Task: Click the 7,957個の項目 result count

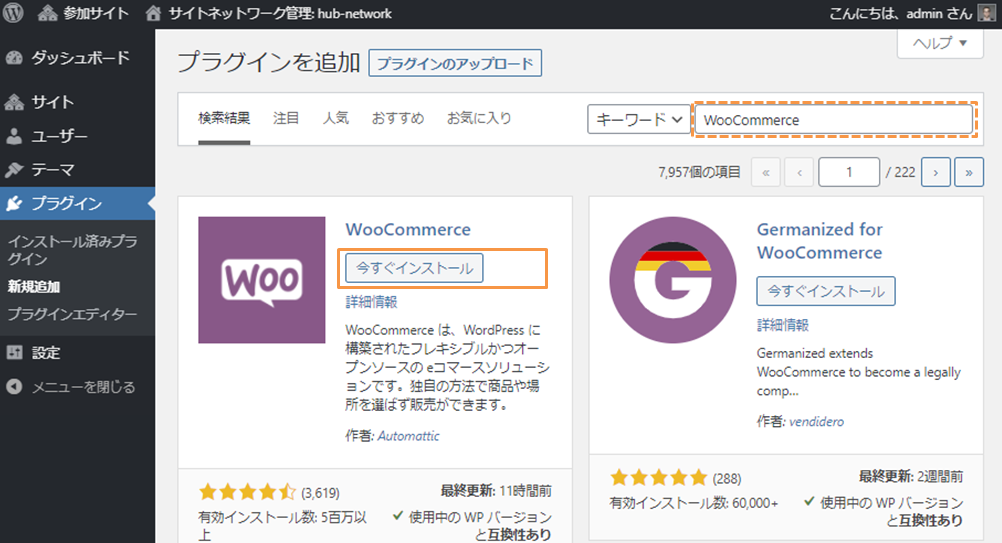Action: coord(699,172)
